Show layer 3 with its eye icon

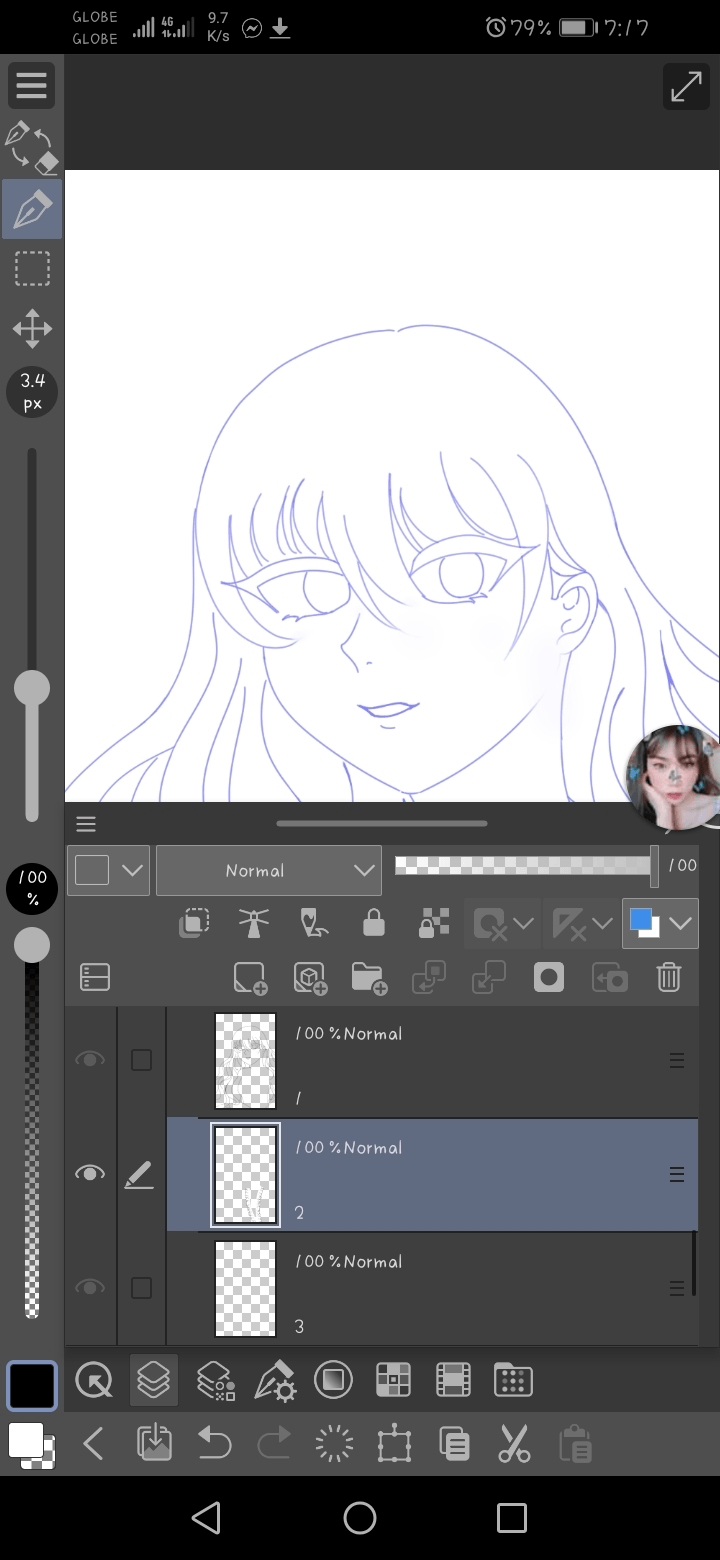pos(90,1288)
